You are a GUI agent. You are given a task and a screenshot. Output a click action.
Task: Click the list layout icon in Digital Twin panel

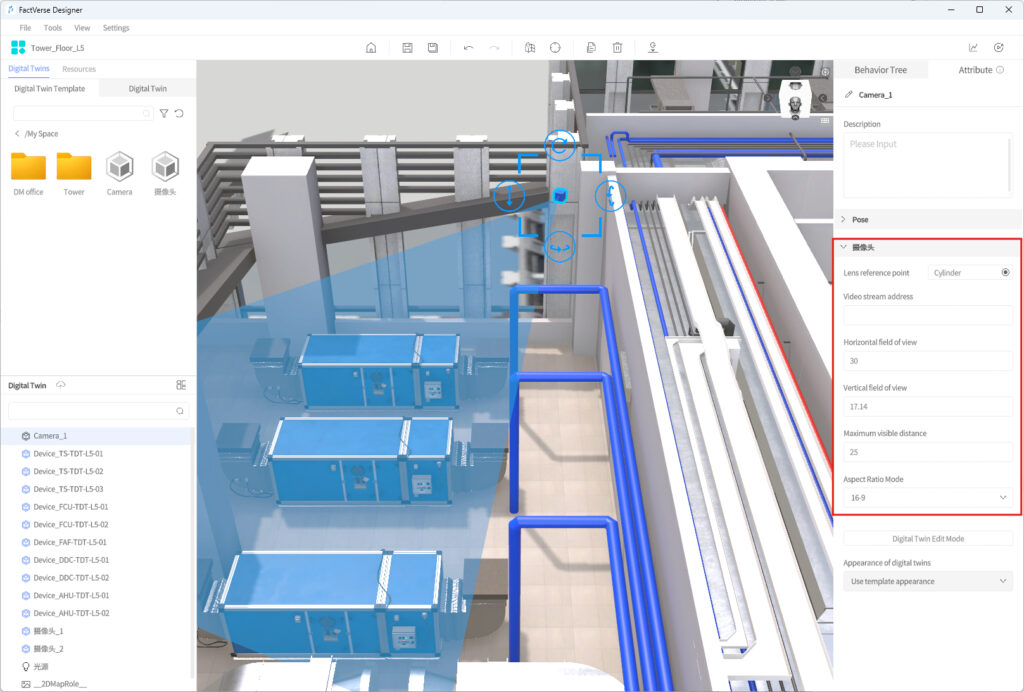[x=181, y=385]
